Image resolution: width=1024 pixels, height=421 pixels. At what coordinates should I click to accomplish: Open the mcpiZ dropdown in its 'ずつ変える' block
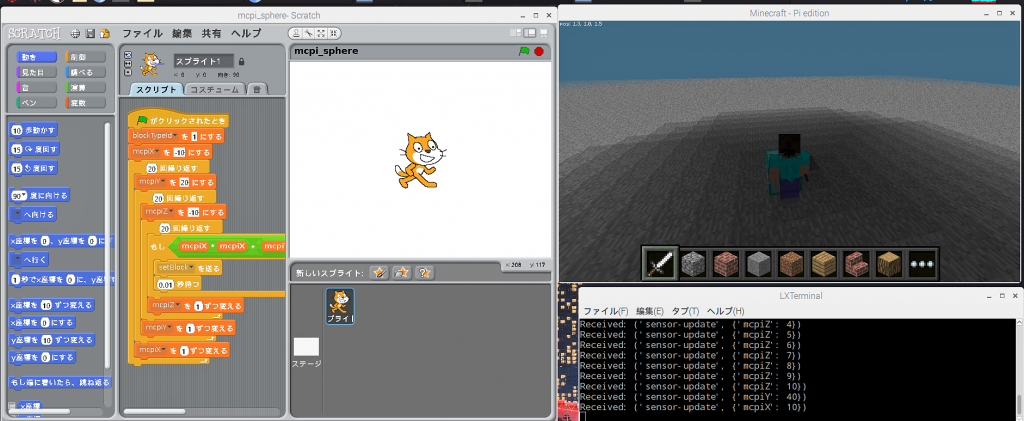click(179, 305)
